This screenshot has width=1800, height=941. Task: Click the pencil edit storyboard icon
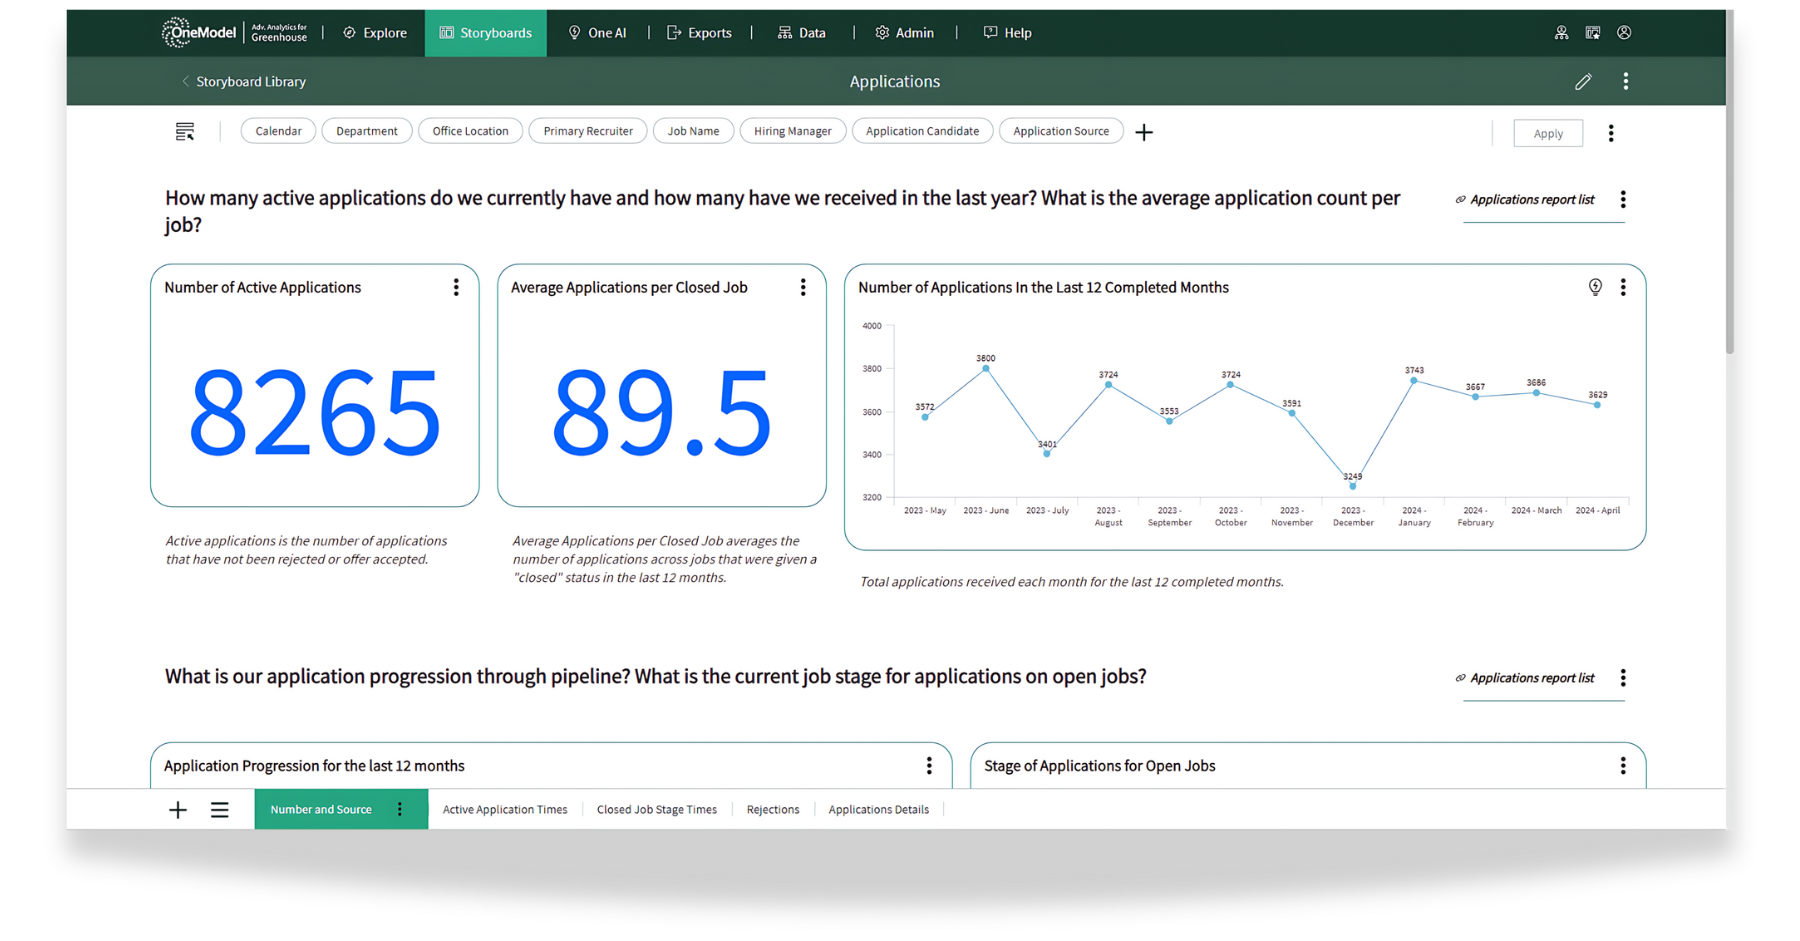(1582, 82)
